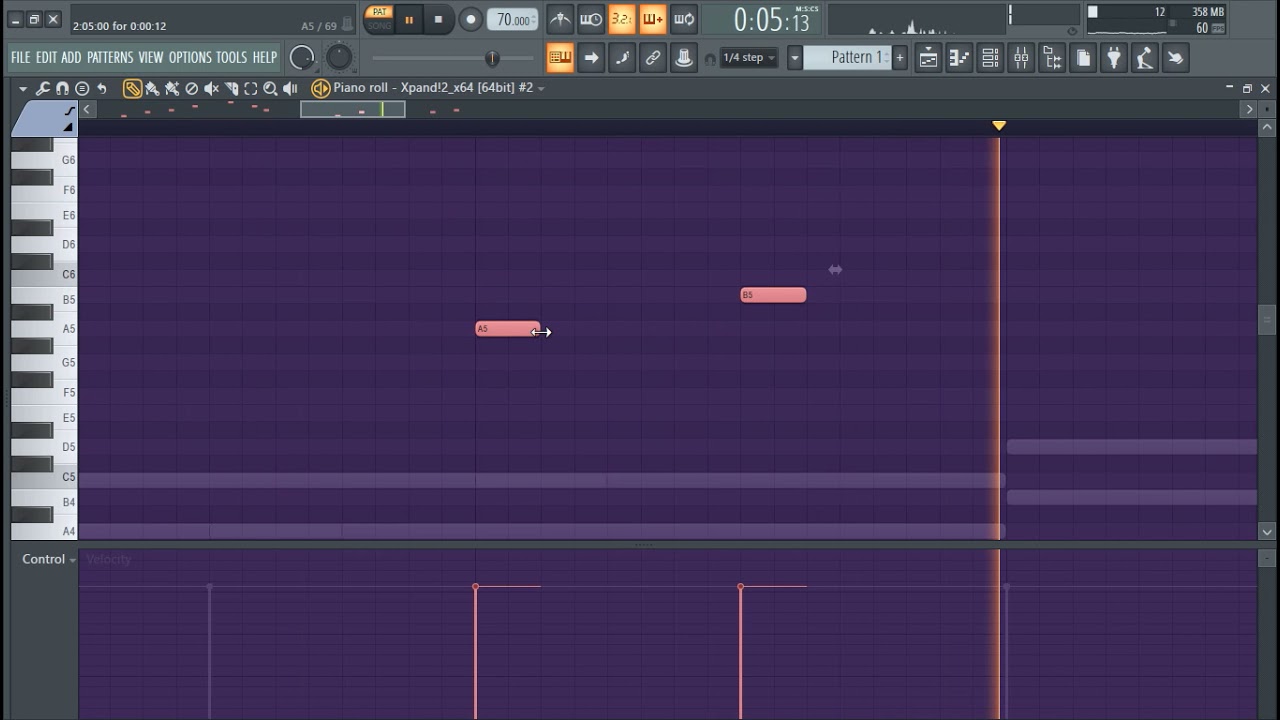Toggle wait for input before recording
The image size is (1280, 720).
[591, 19]
